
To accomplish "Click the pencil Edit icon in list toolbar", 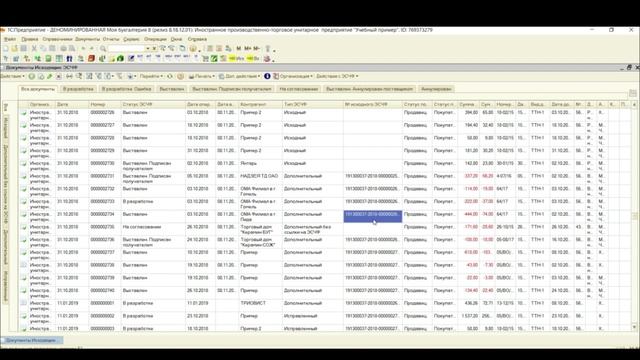I will [x=50, y=76].
